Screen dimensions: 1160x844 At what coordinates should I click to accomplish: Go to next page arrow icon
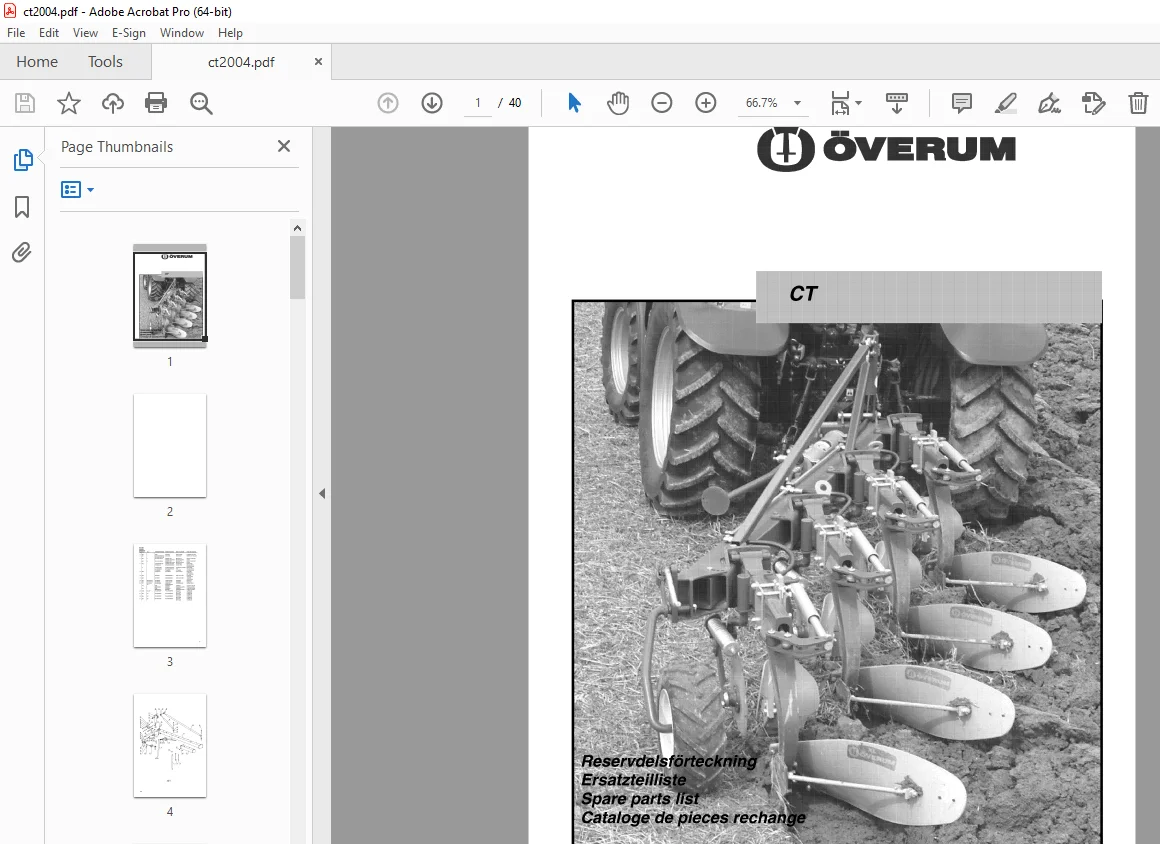432,103
